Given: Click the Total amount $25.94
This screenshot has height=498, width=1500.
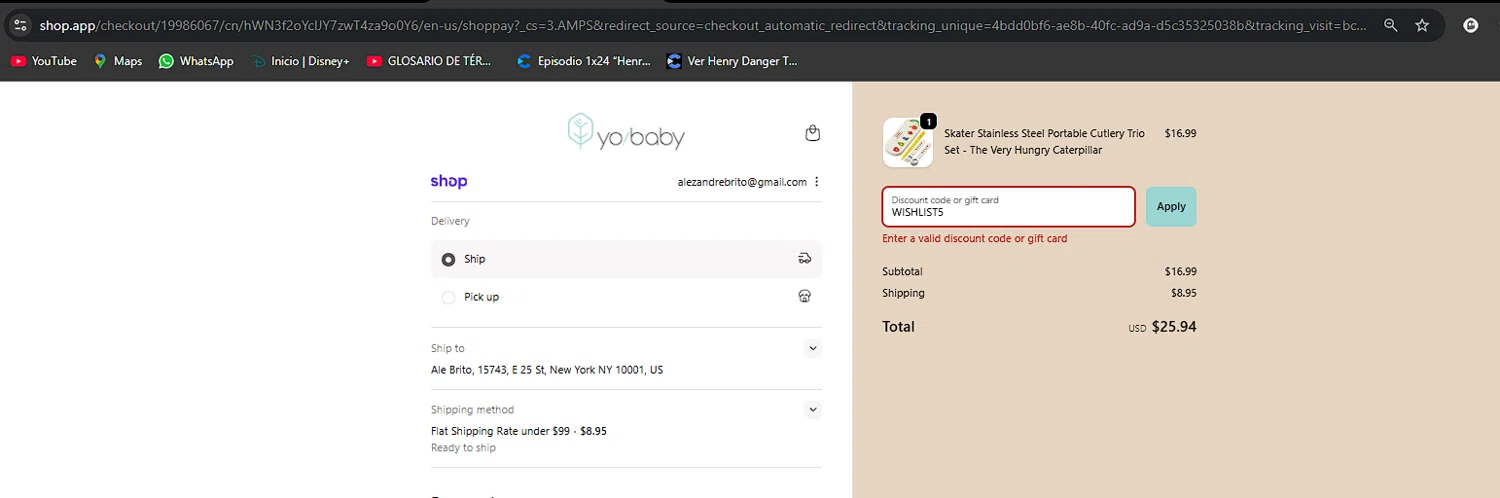Looking at the screenshot, I should click(x=1174, y=327).
